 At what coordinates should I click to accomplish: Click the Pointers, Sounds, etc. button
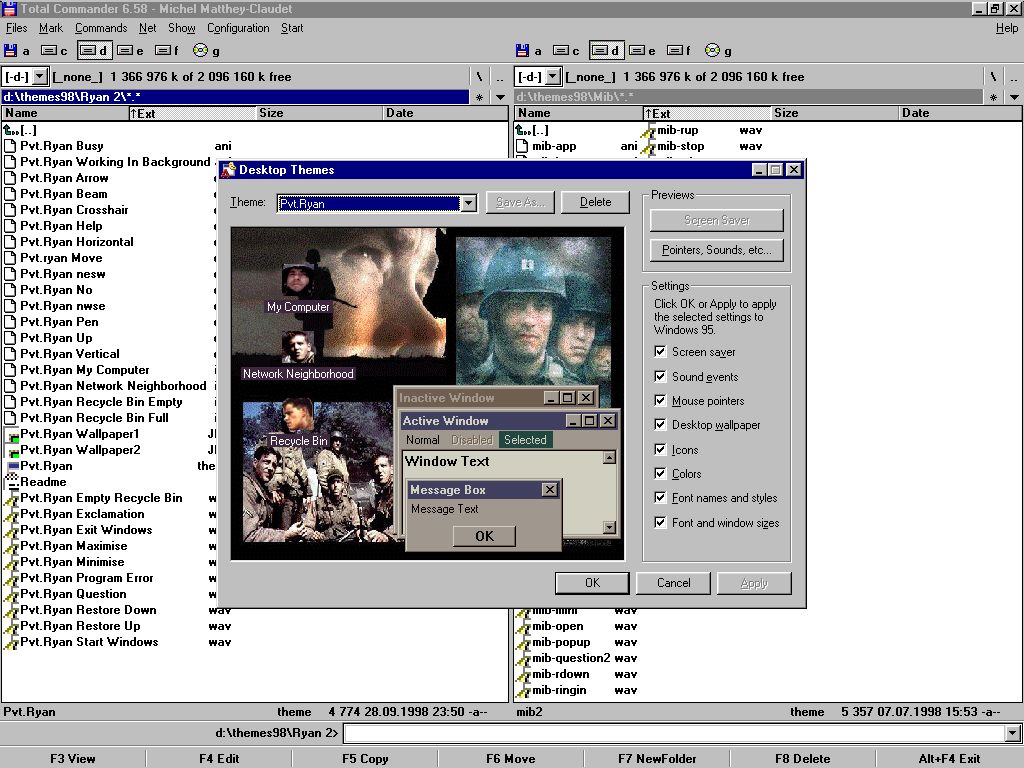716,250
